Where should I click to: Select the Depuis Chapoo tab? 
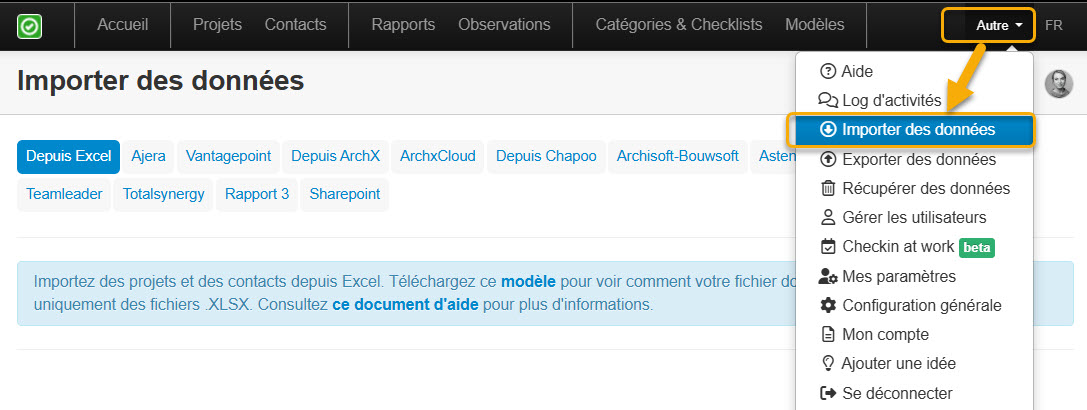point(546,157)
